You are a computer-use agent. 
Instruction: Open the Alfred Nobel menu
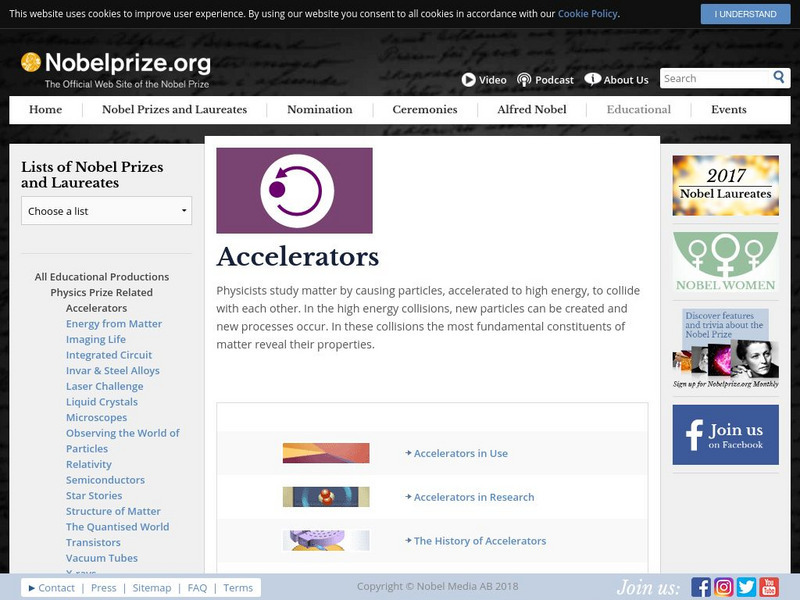532,110
